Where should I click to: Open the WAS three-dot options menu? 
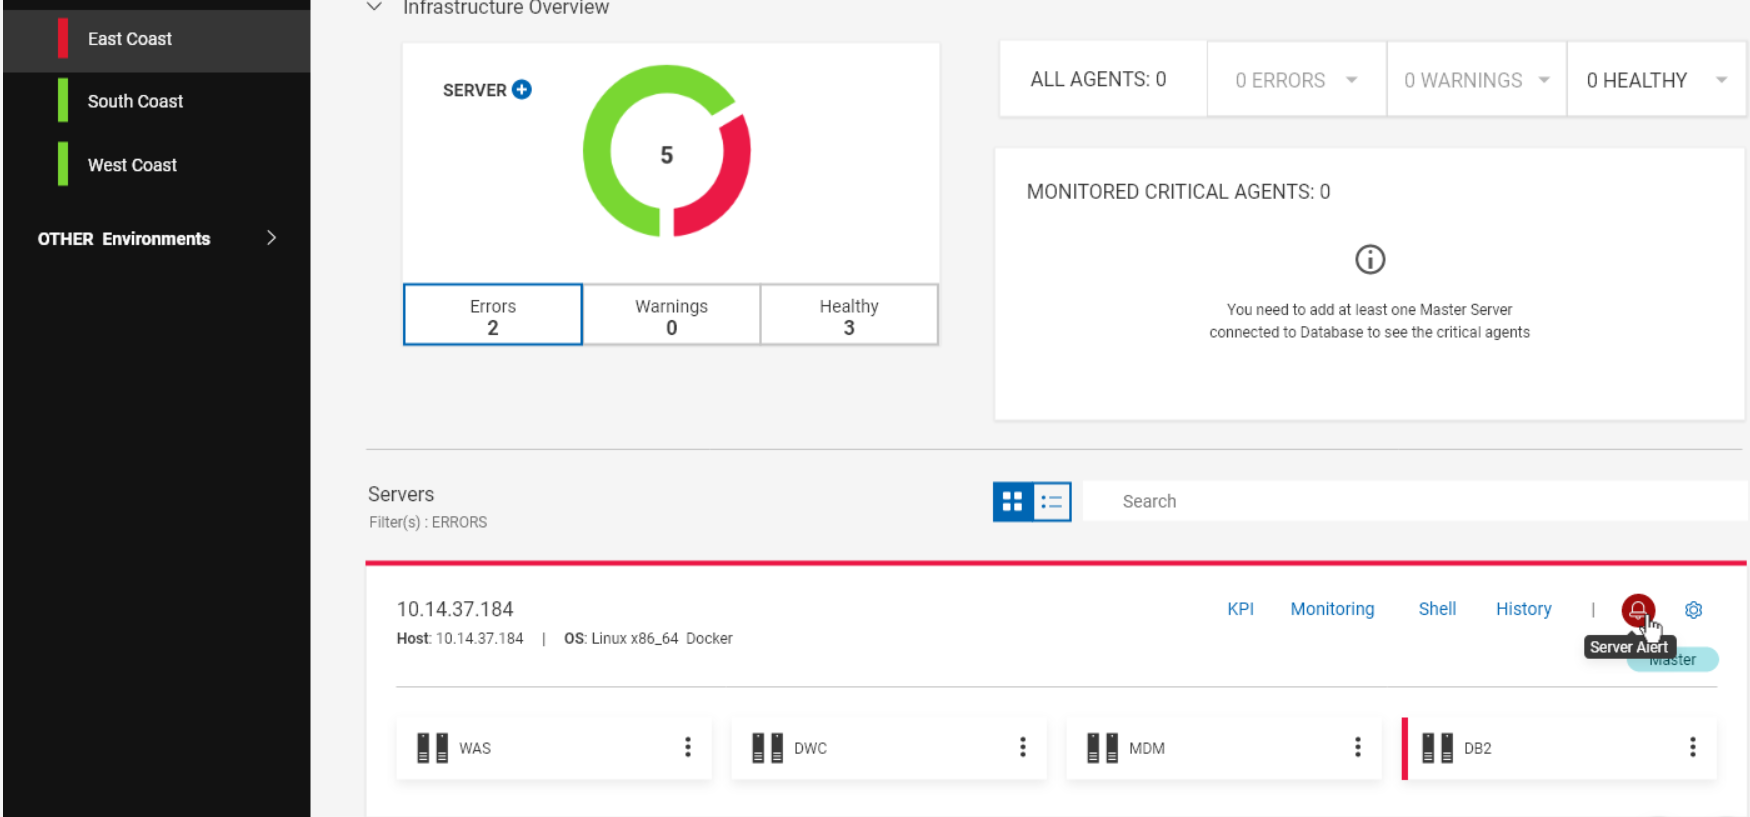pos(687,747)
